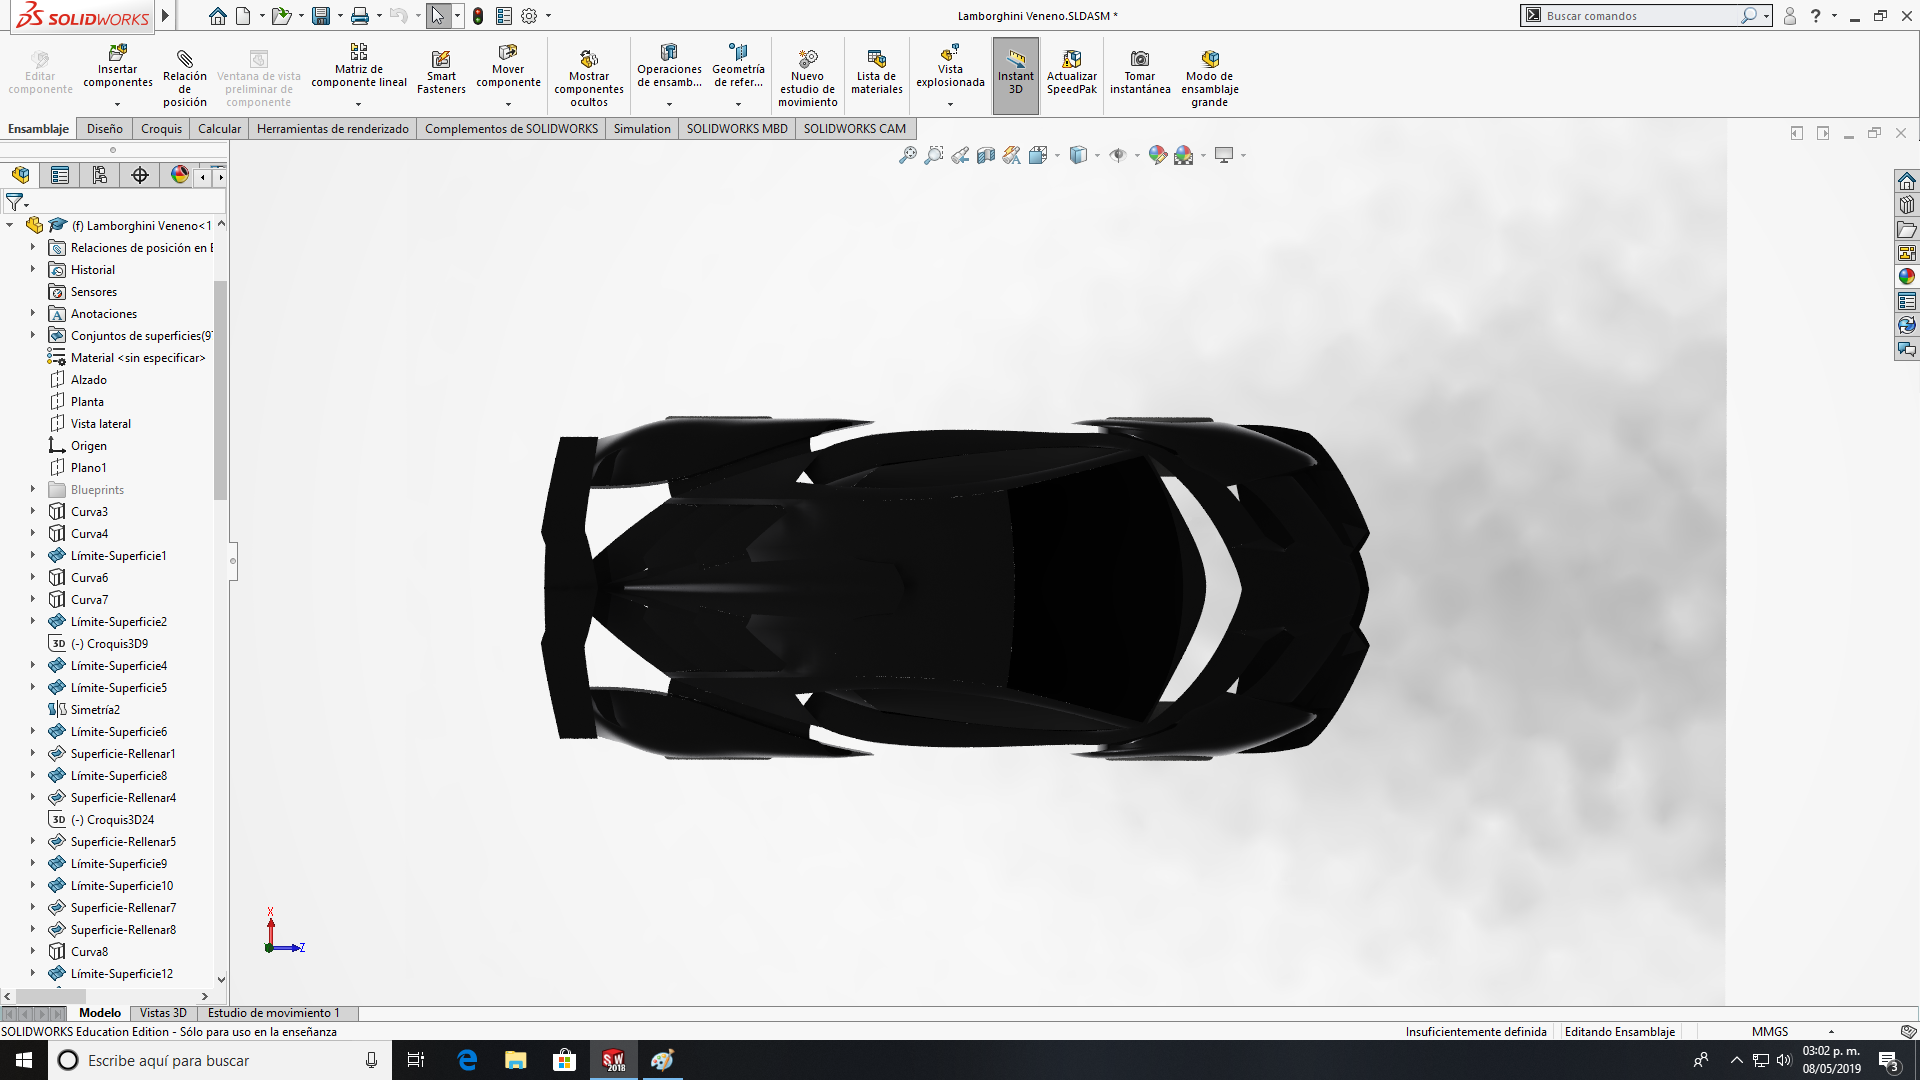Viewport: 1920px width, 1080px height.
Task: Expand Límite-Superficie1 feature
Action: [x=32, y=555]
